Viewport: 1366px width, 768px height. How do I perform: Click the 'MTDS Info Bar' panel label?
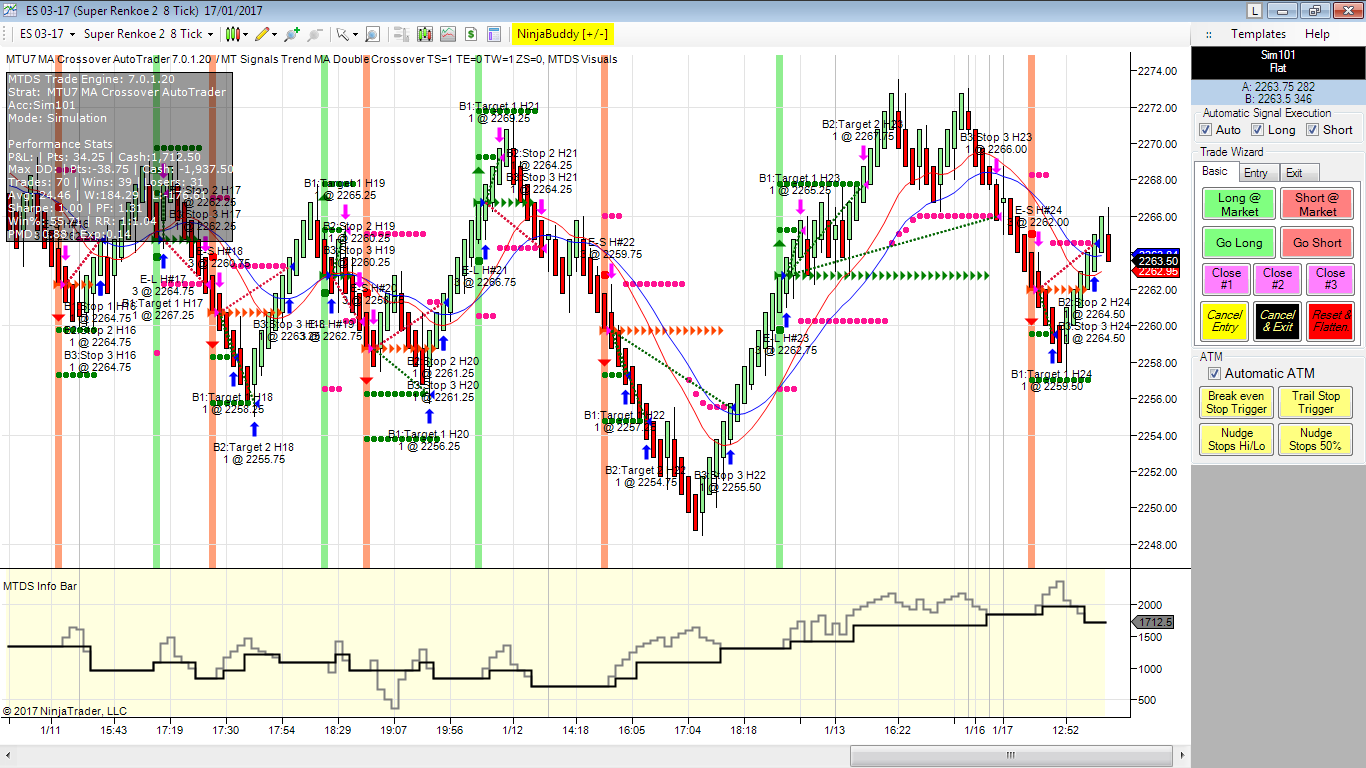coord(41,586)
